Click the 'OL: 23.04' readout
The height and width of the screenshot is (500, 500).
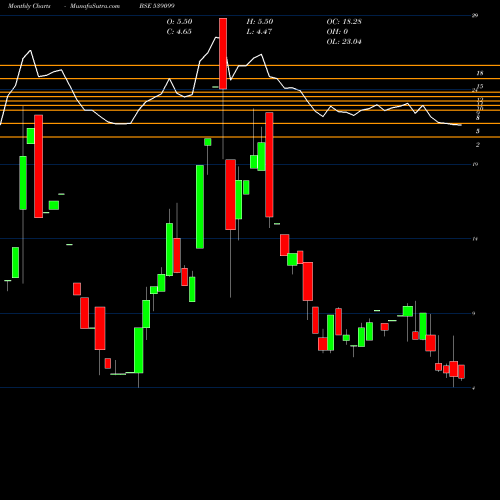tap(344, 42)
